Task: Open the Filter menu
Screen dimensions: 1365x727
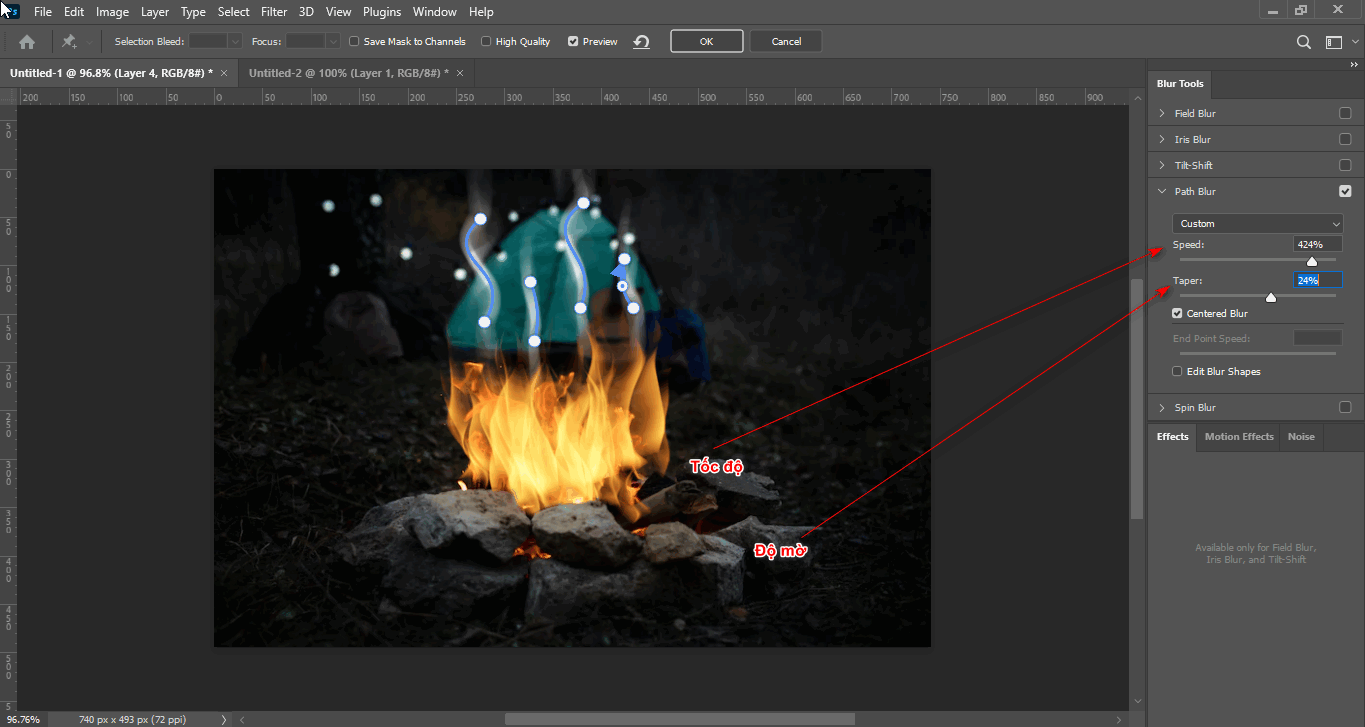Action: pyautogui.click(x=274, y=11)
